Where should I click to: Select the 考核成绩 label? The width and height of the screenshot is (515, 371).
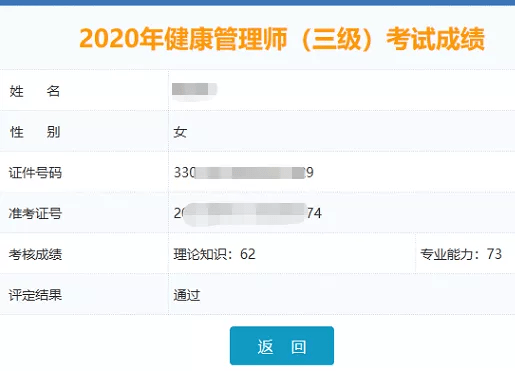point(35,254)
